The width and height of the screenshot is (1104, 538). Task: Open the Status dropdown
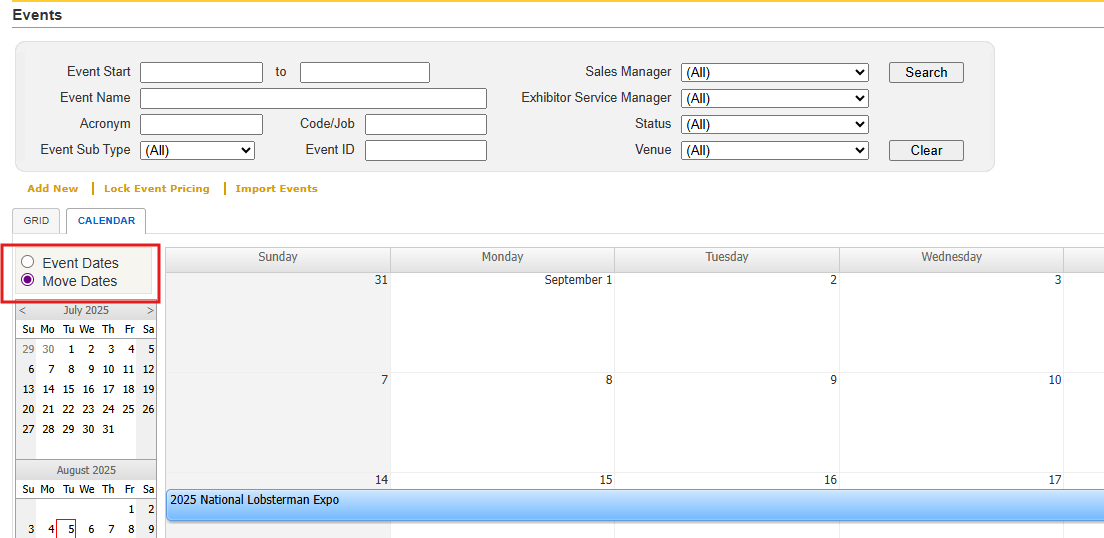774,125
